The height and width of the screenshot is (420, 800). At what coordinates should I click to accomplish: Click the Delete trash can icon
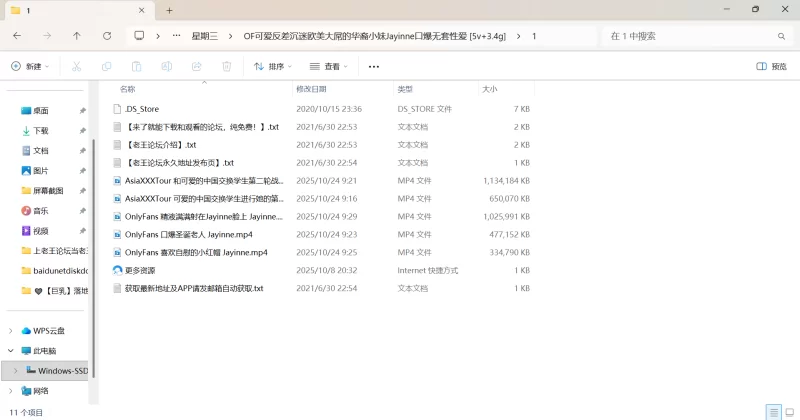click(227, 66)
